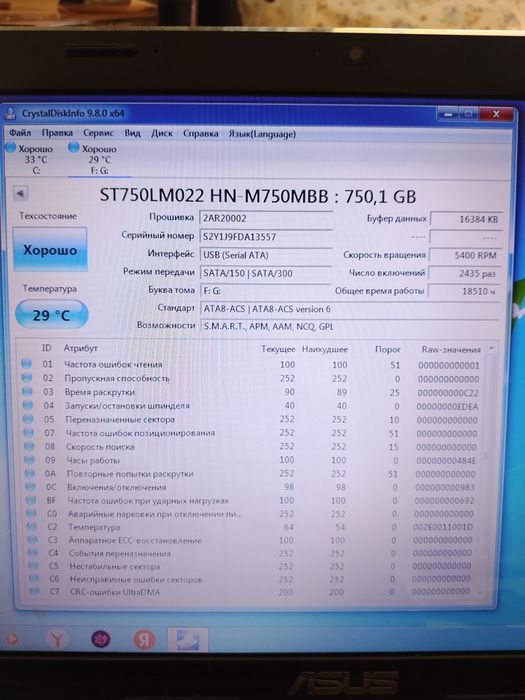
Task: Click the Наихудшее column header
Action: (x=325, y=350)
